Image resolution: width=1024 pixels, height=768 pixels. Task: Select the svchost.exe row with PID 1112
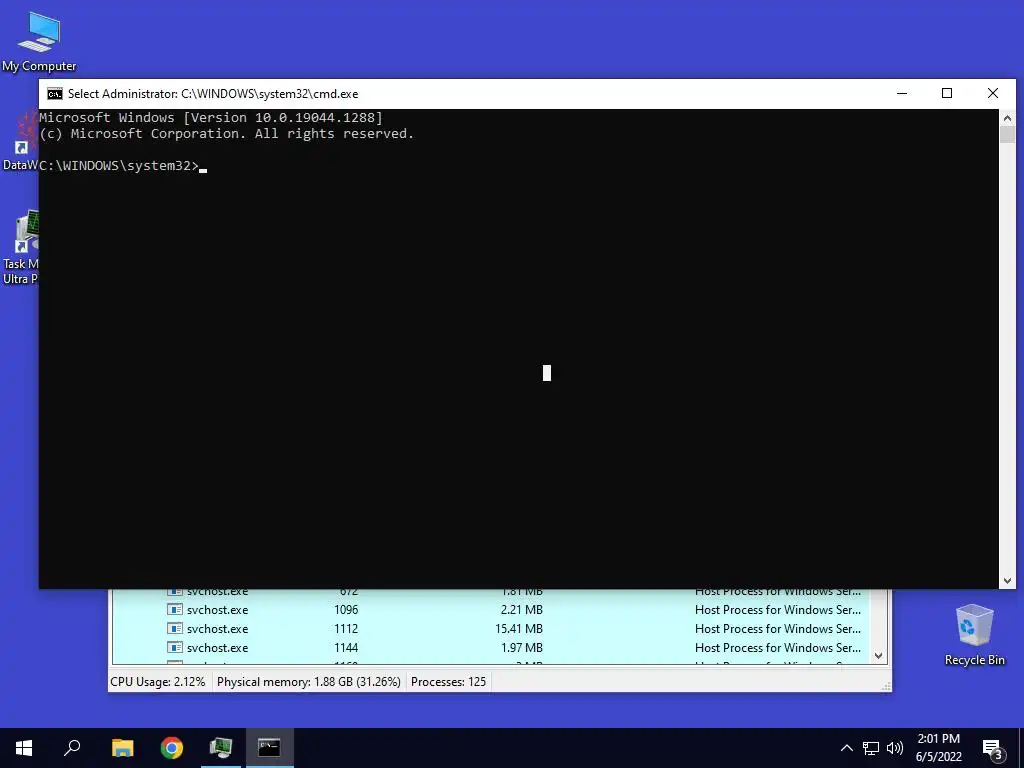pos(490,629)
